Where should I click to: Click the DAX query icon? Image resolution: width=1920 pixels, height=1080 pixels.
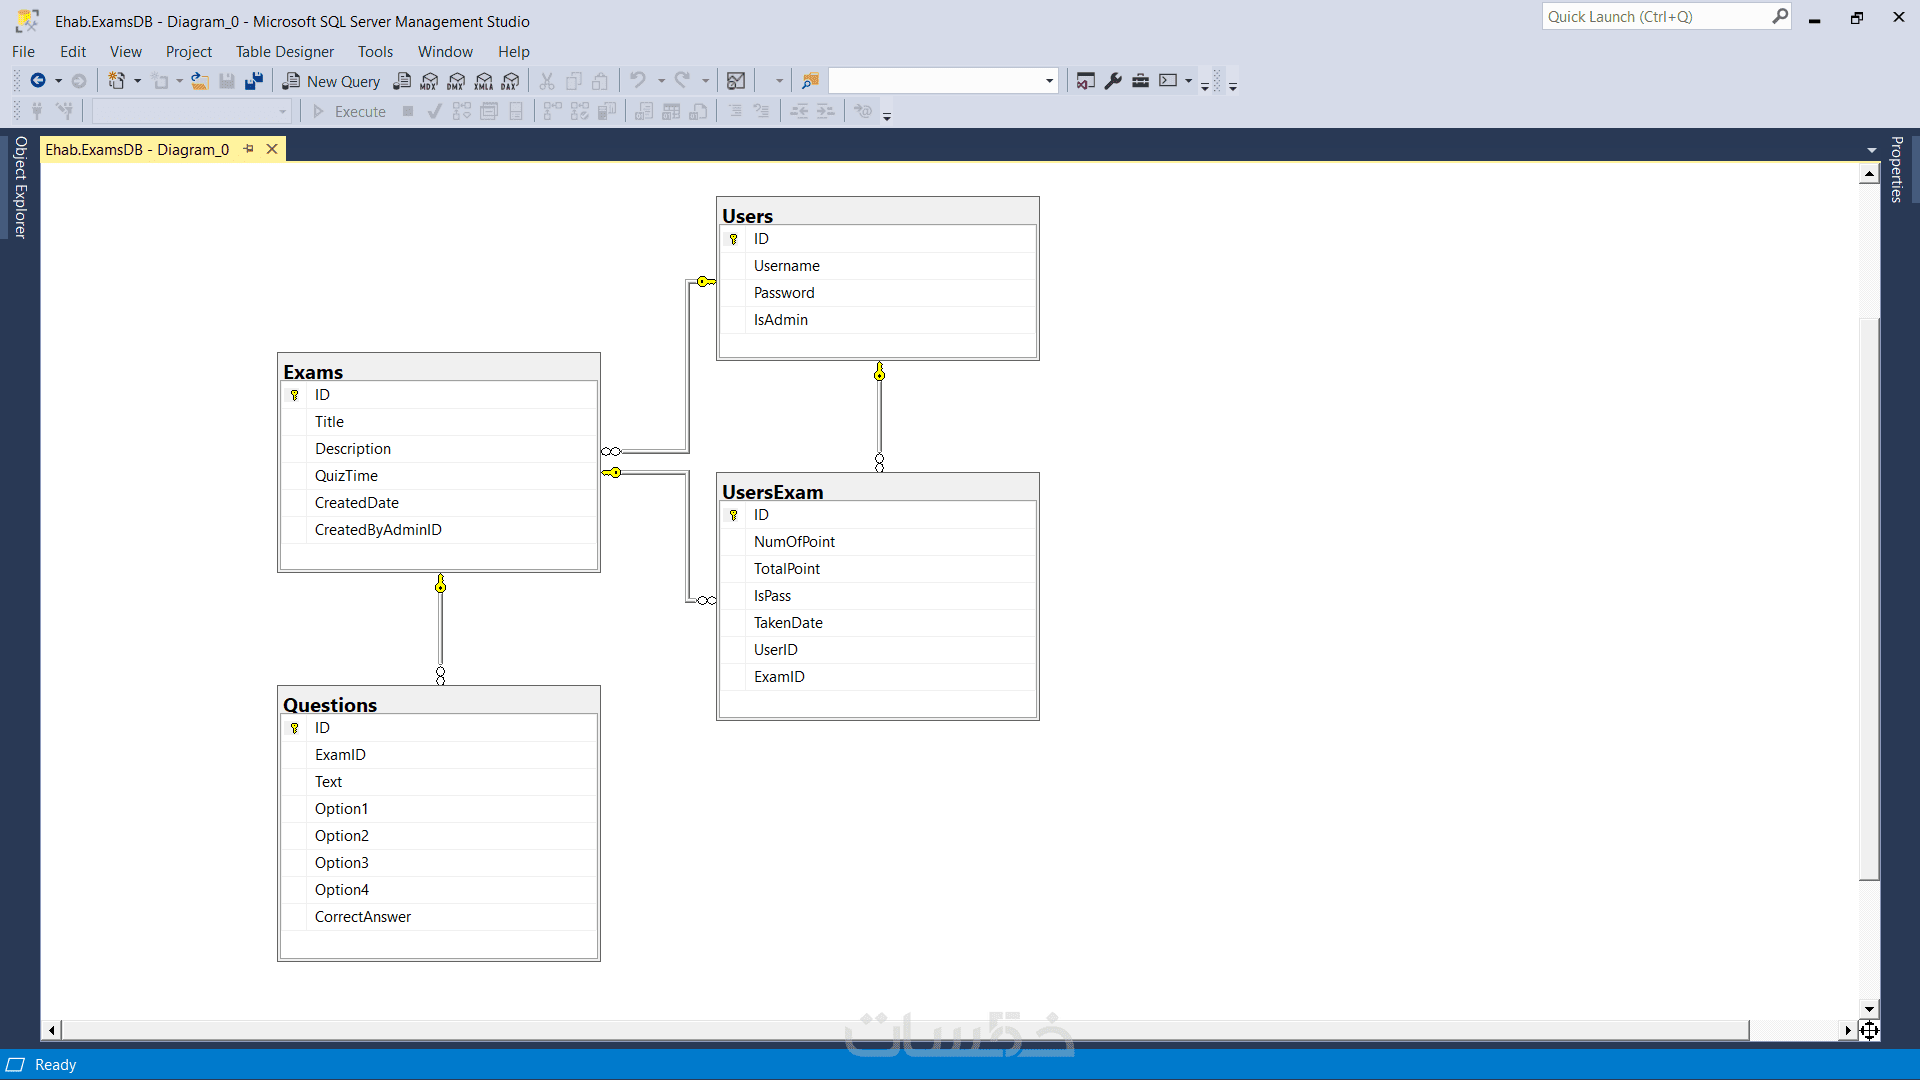[x=511, y=81]
